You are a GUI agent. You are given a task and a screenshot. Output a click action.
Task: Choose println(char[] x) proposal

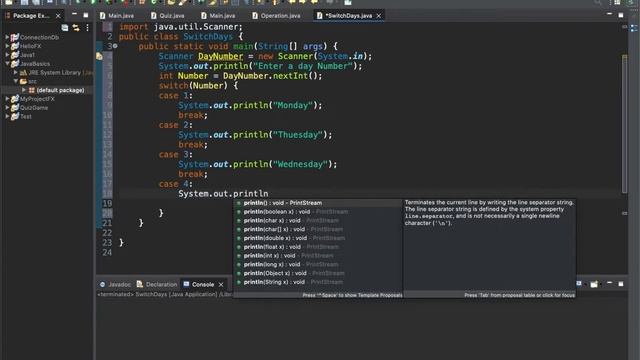[318, 229]
